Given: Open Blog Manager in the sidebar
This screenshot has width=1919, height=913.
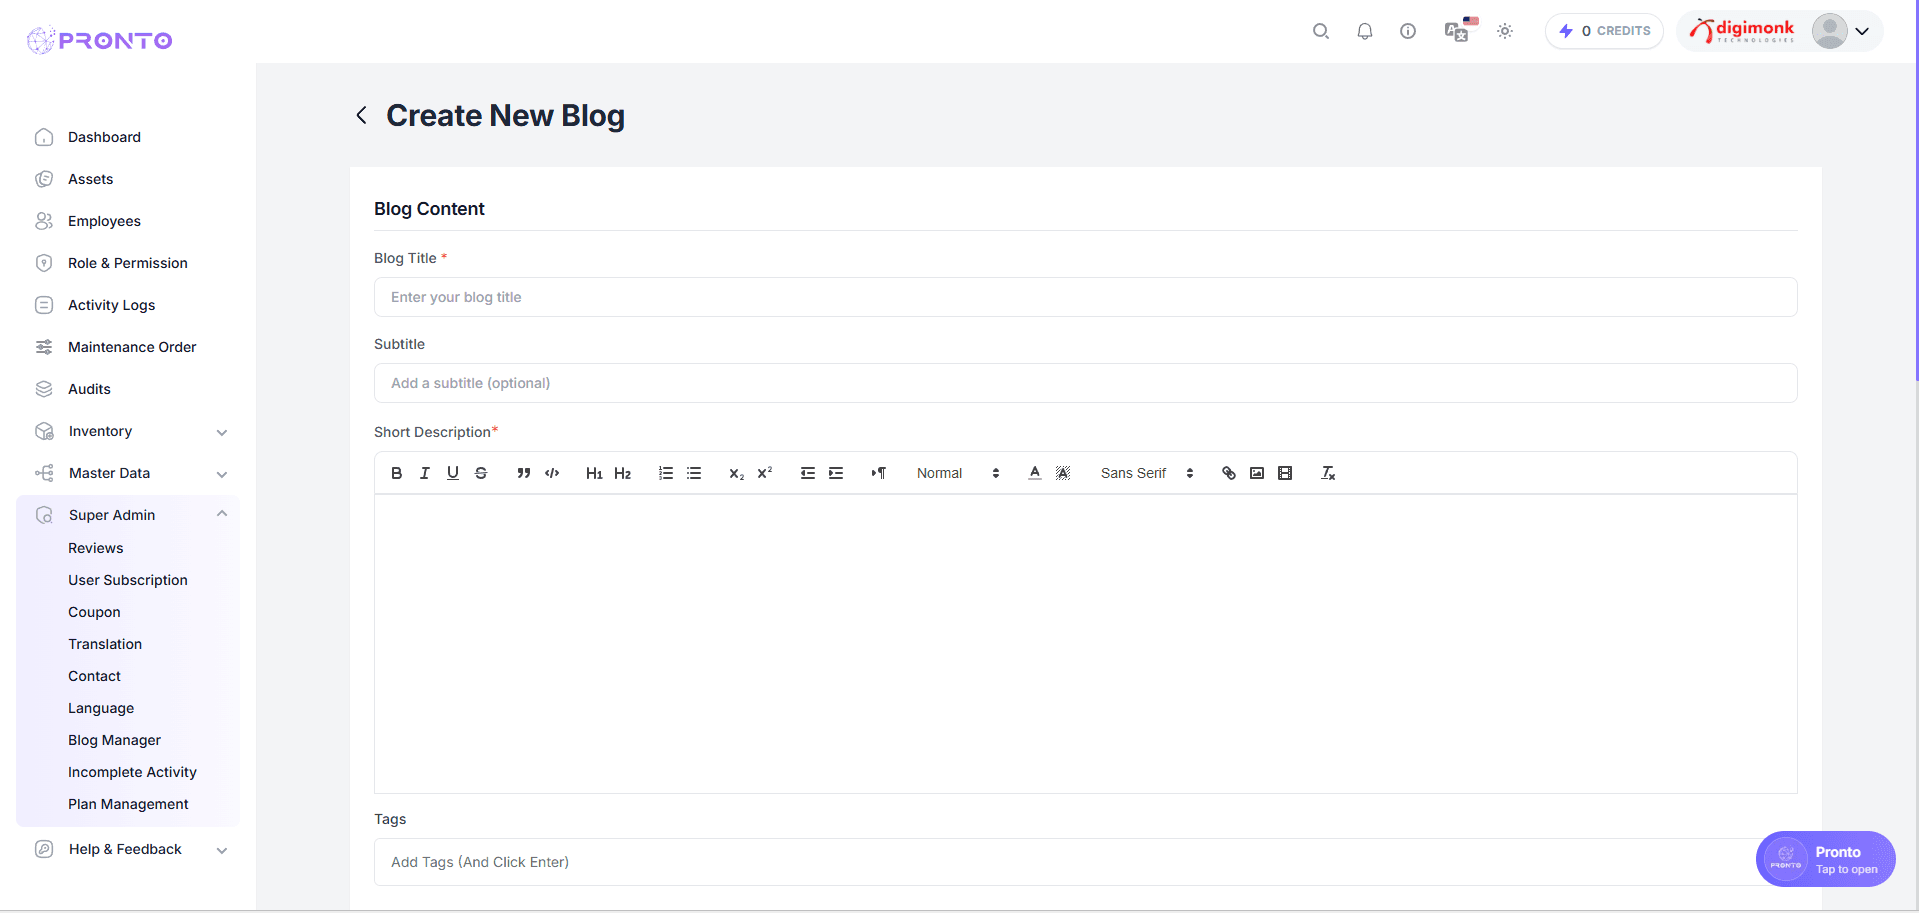Looking at the screenshot, I should (114, 740).
